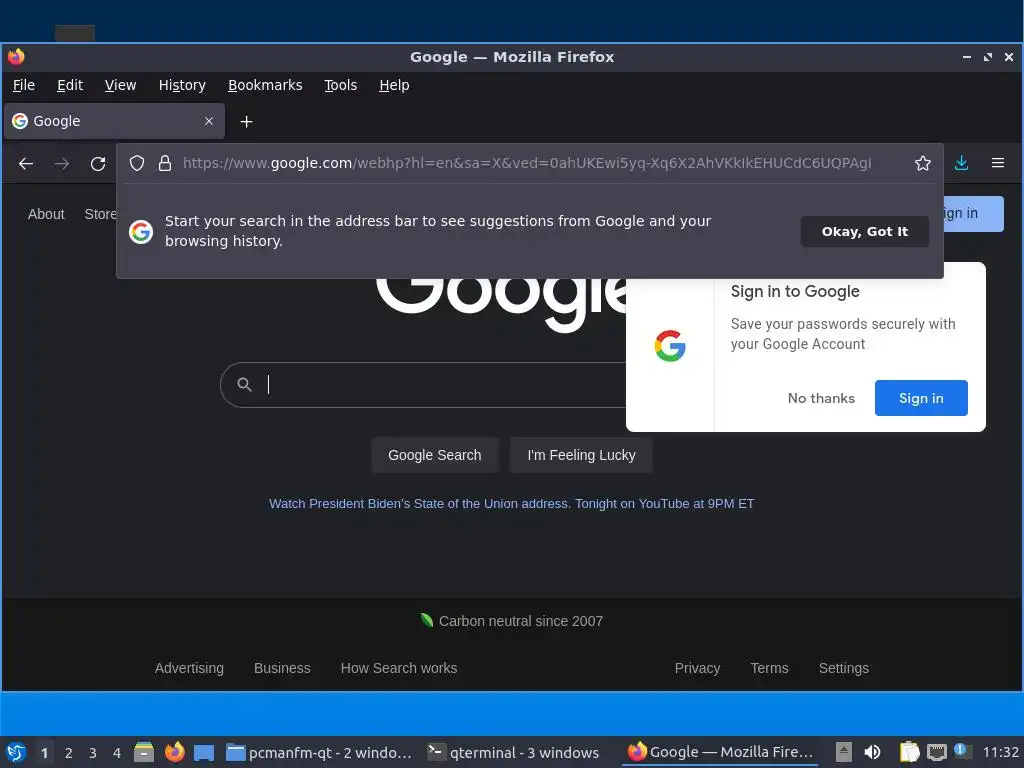
Task: Click the search magnifier icon
Action: pyautogui.click(x=244, y=385)
